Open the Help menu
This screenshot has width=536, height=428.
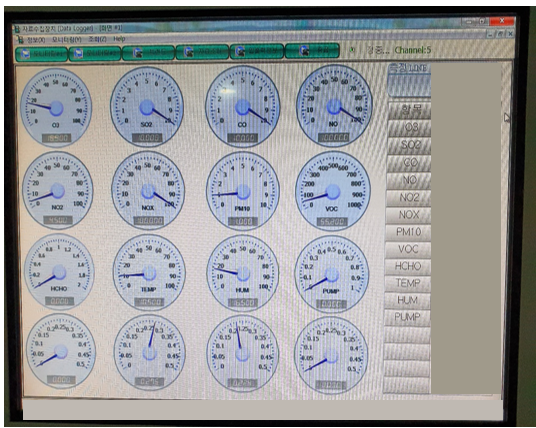[119, 39]
